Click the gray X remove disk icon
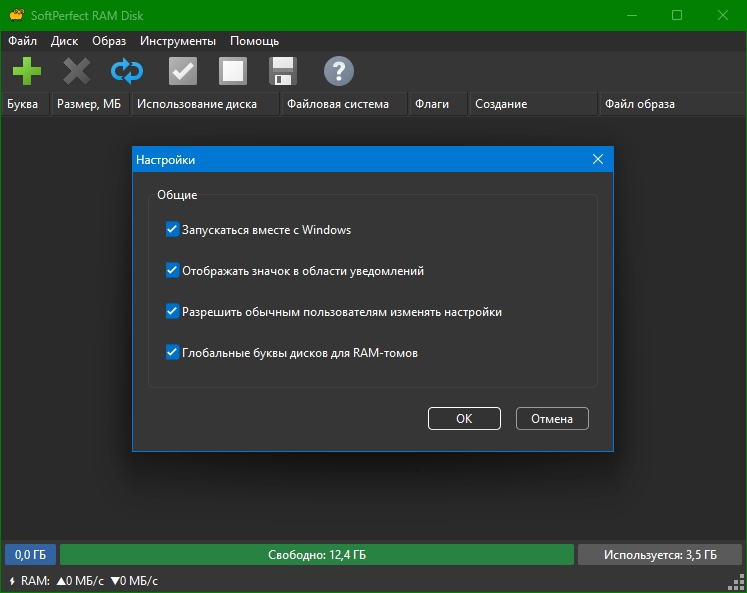The width and height of the screenshot is (747, 593). pyautogui.click(x=77, y=71)
